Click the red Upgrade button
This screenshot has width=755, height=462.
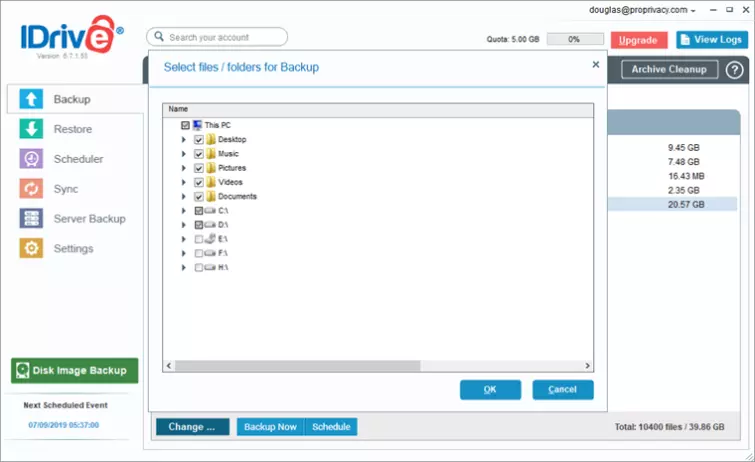click(x=639, y=40)
